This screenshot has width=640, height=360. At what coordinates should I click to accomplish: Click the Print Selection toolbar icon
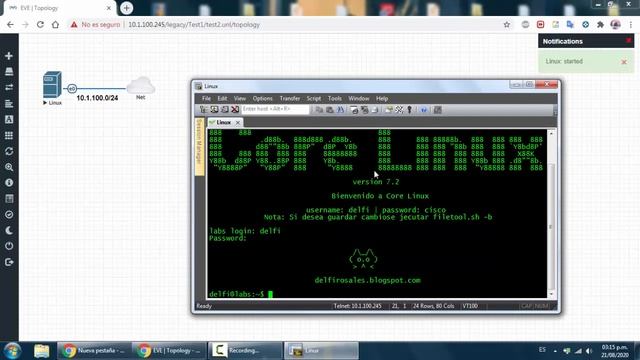364,109
